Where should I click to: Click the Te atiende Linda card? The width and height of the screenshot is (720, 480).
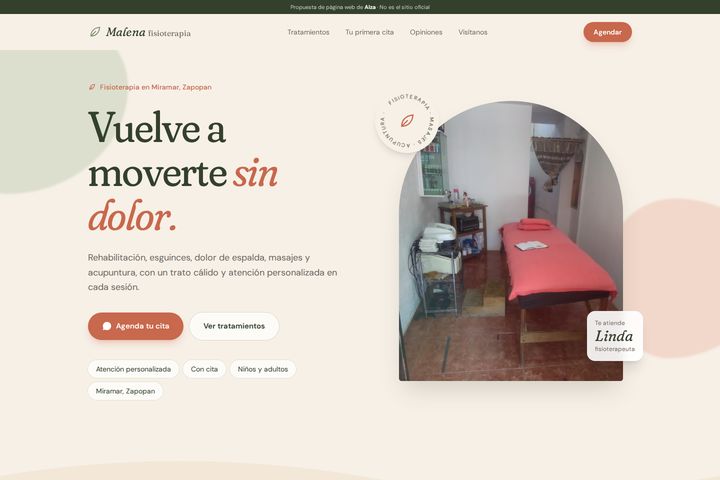[615, 336]
